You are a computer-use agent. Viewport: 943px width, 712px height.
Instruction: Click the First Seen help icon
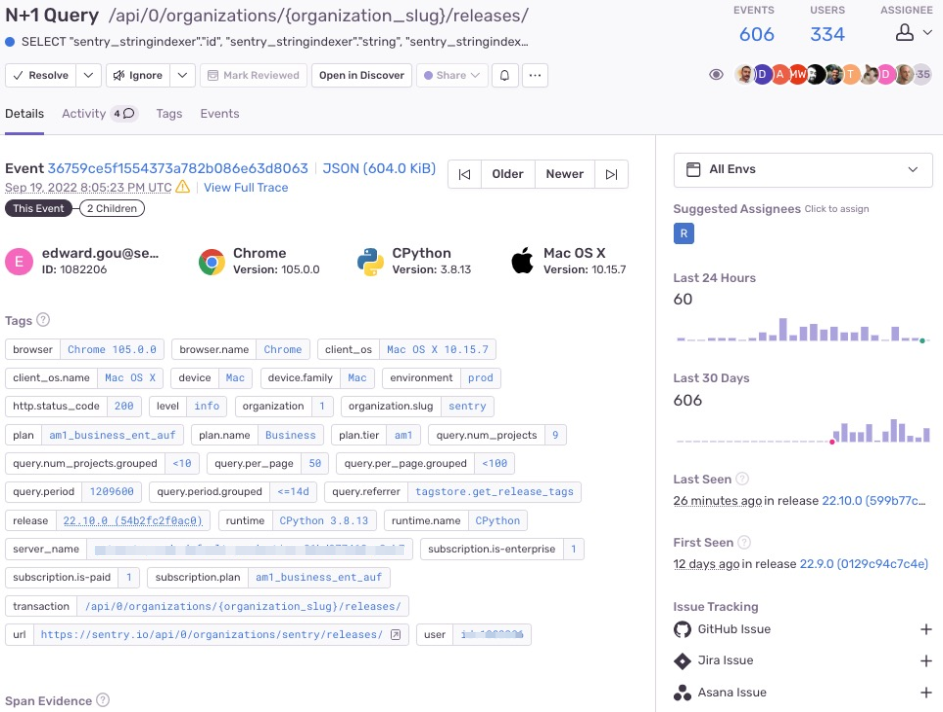tap(744, 542)
